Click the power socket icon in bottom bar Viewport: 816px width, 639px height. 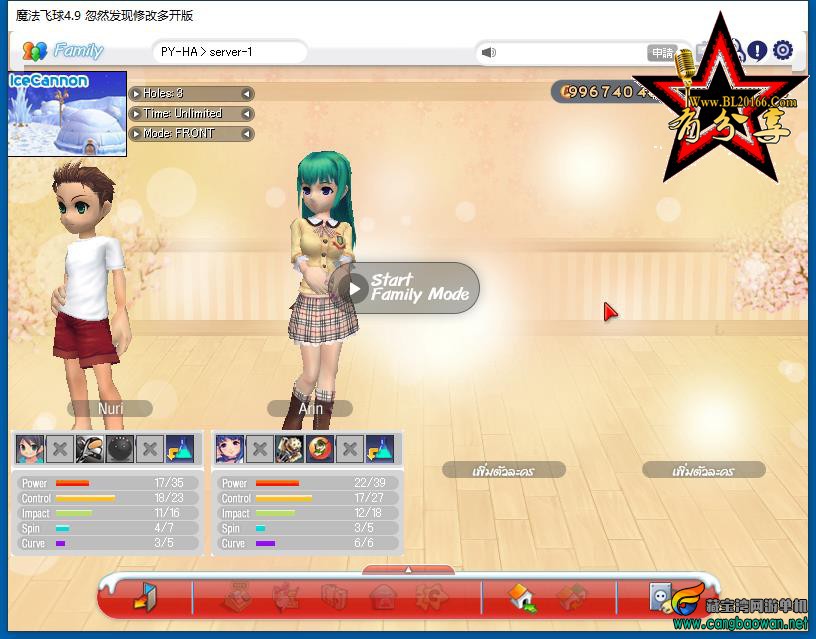(x=660, y=597)
